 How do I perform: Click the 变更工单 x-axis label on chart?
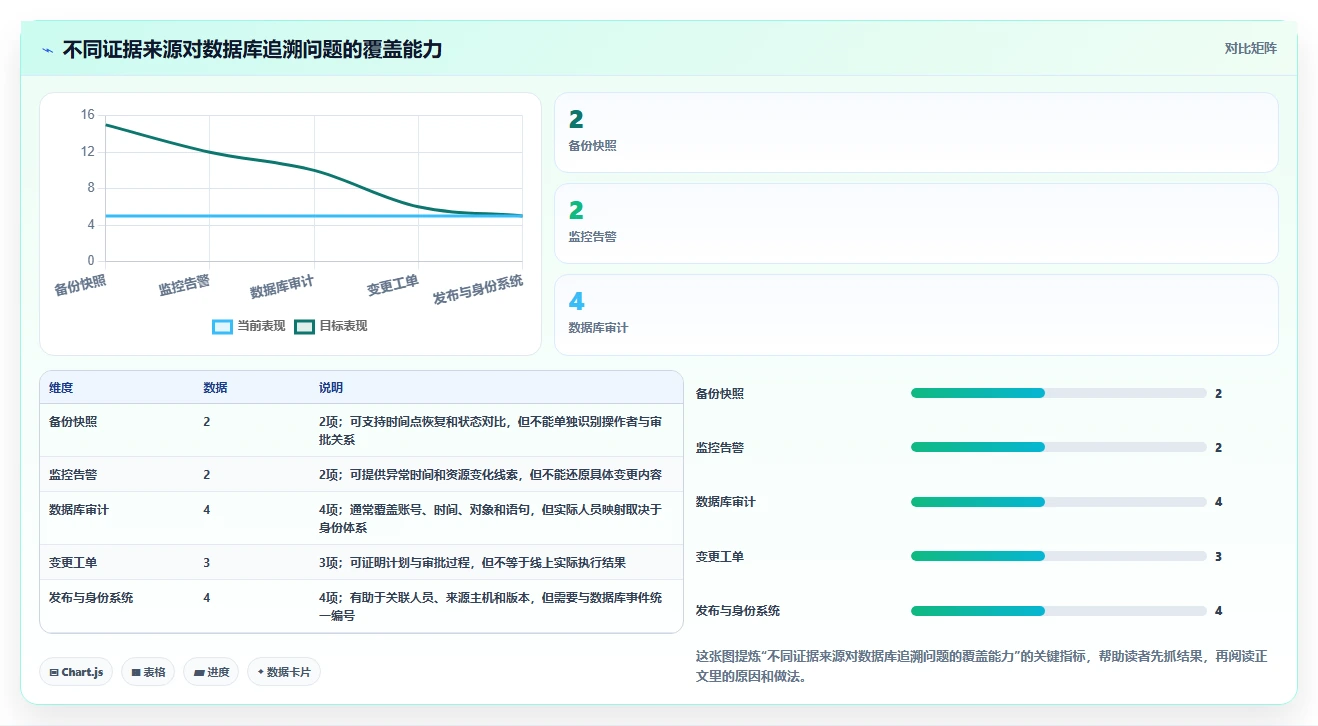393,286
